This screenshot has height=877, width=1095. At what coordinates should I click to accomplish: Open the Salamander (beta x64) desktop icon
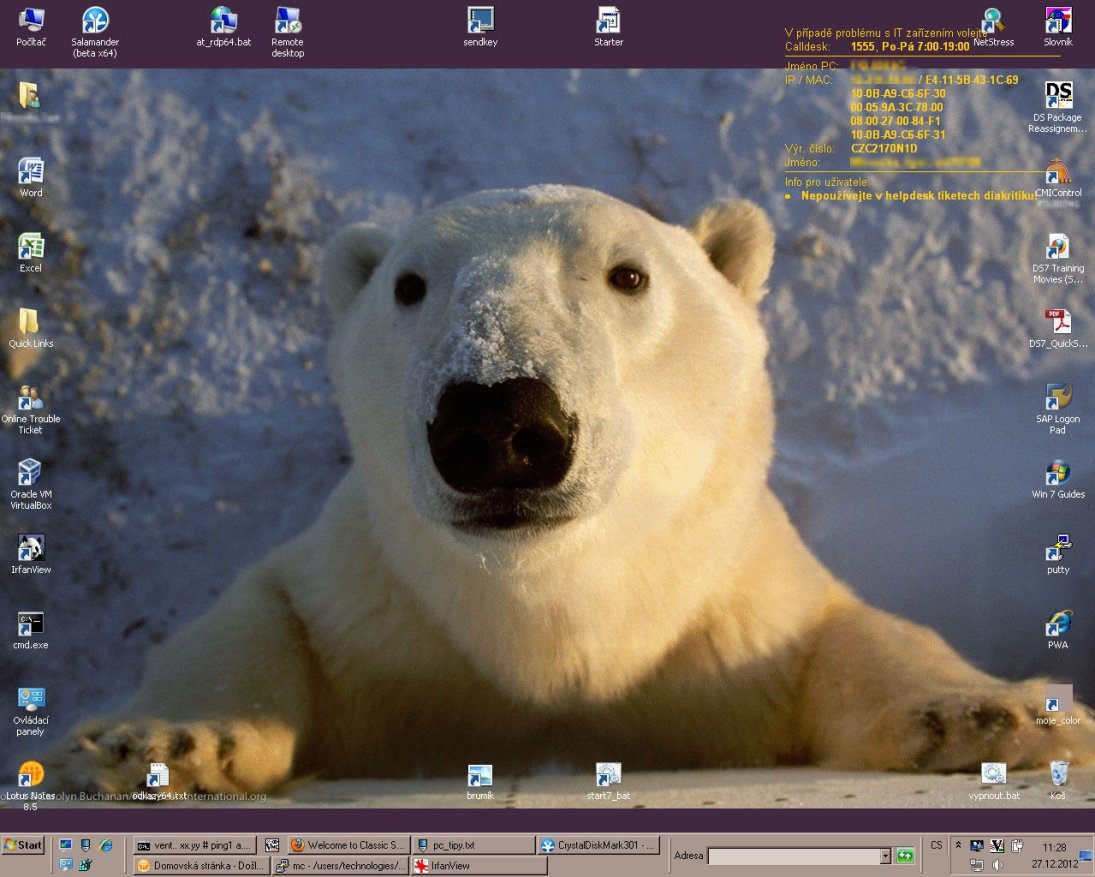coord(95,21)
